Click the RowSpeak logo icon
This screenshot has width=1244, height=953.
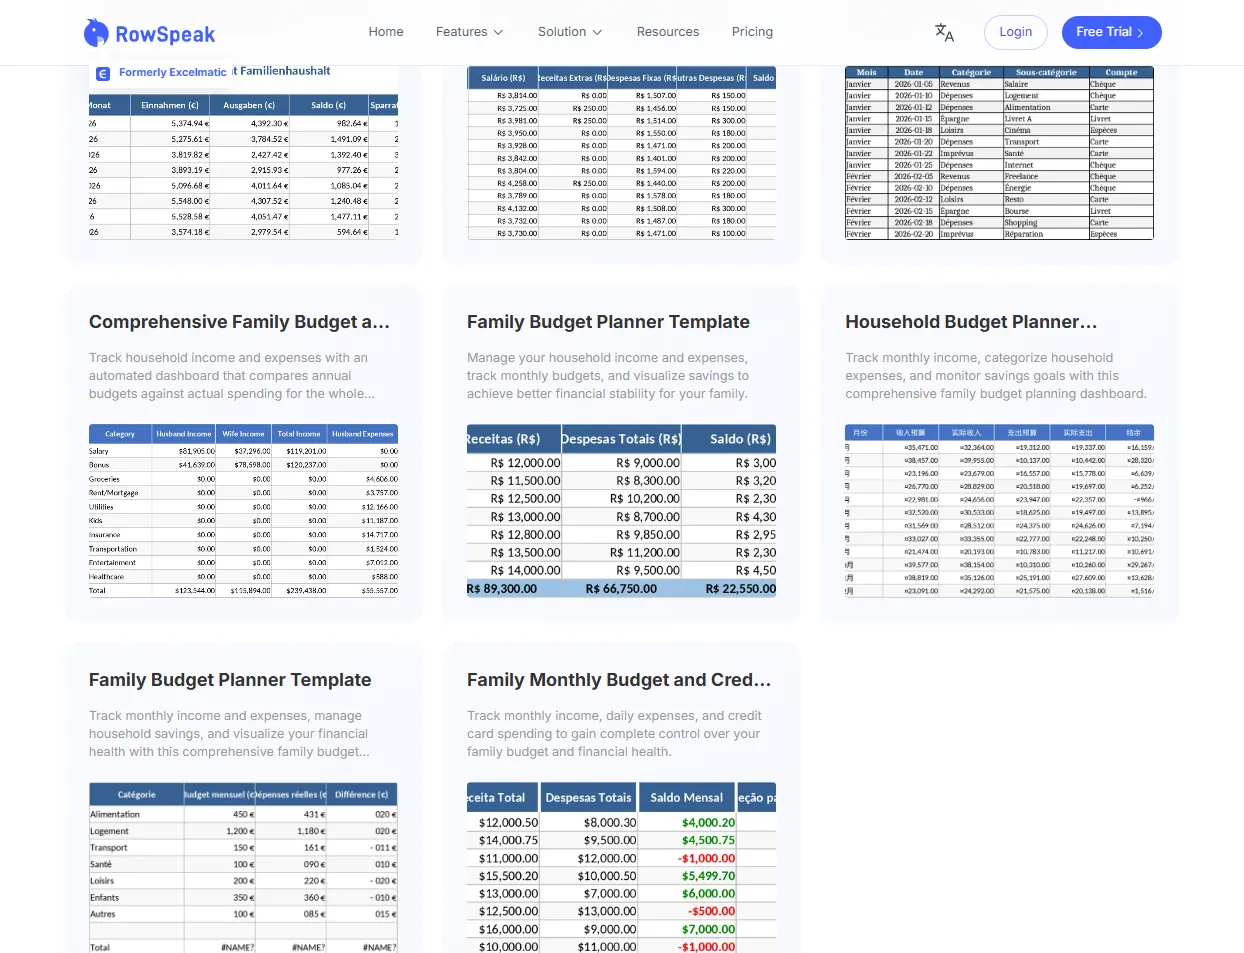click(97, 32)
